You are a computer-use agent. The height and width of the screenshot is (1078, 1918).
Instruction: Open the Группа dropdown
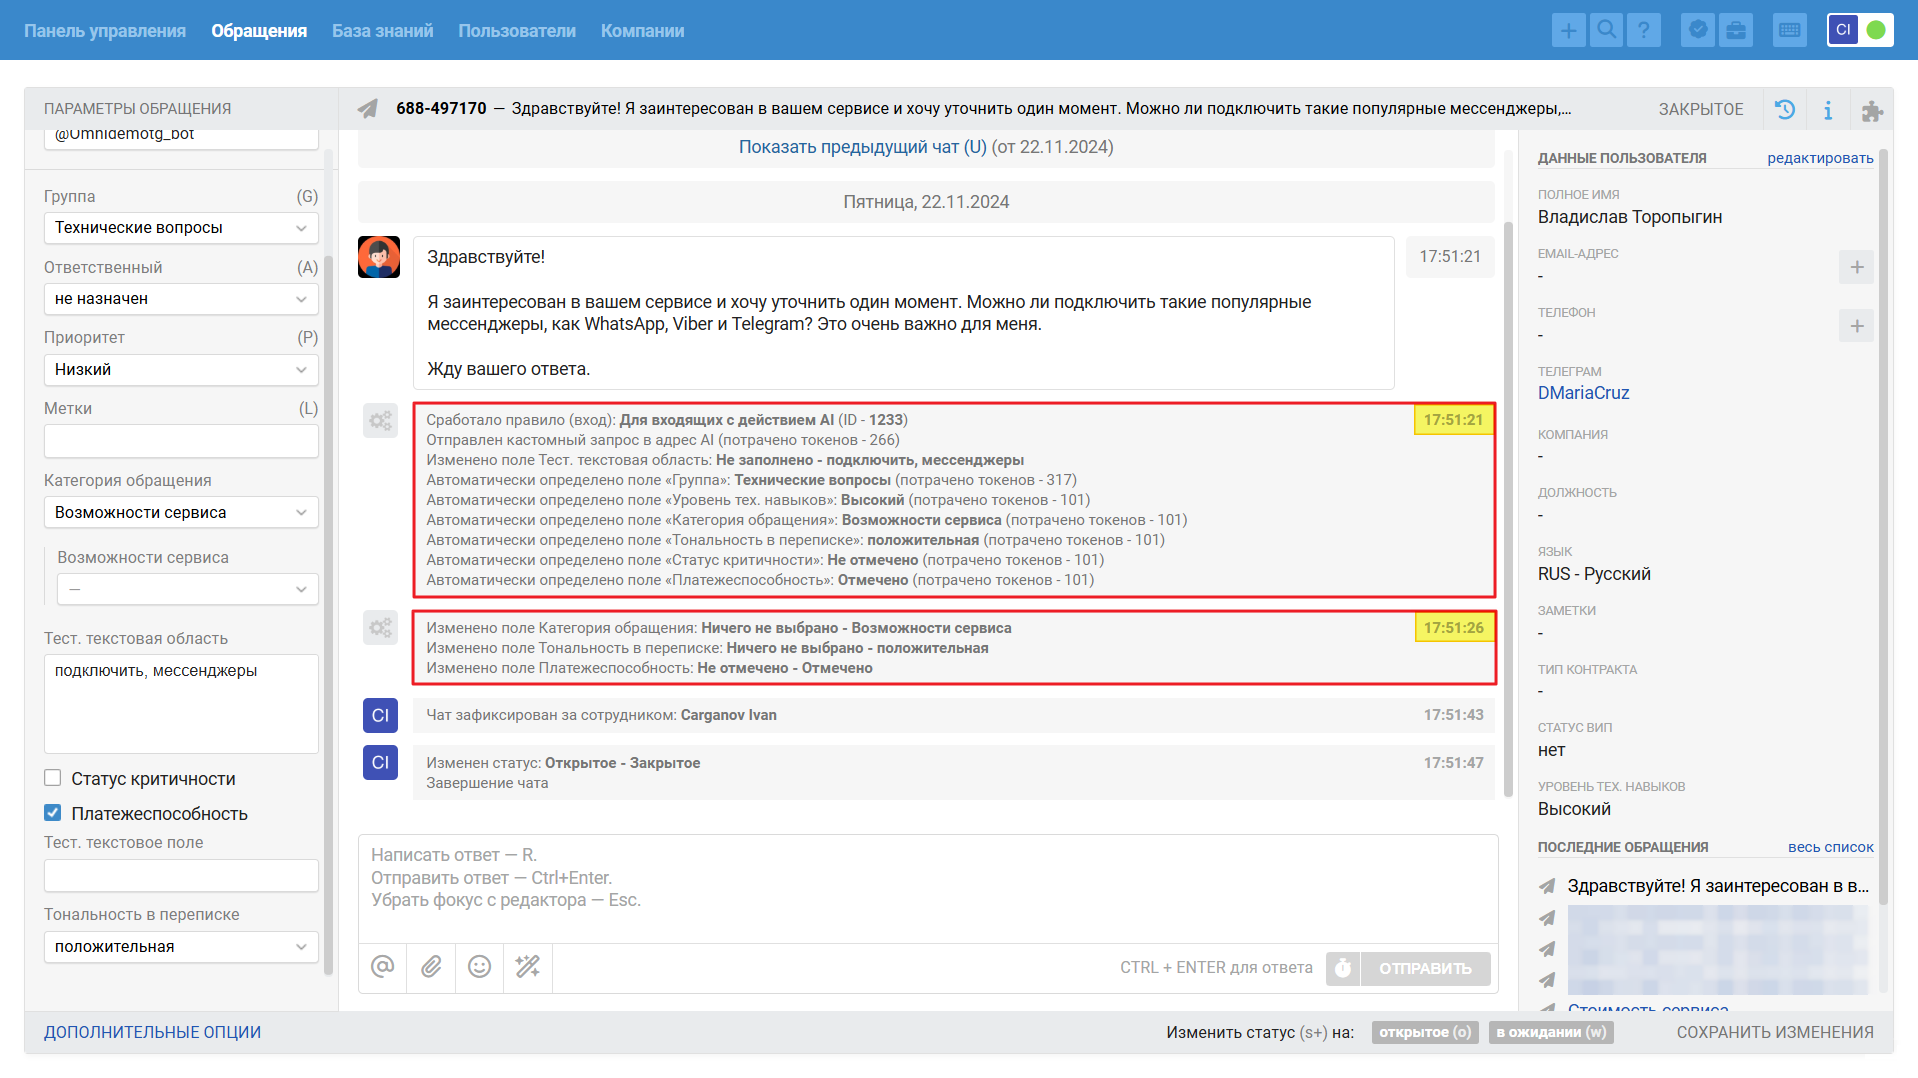181,228
